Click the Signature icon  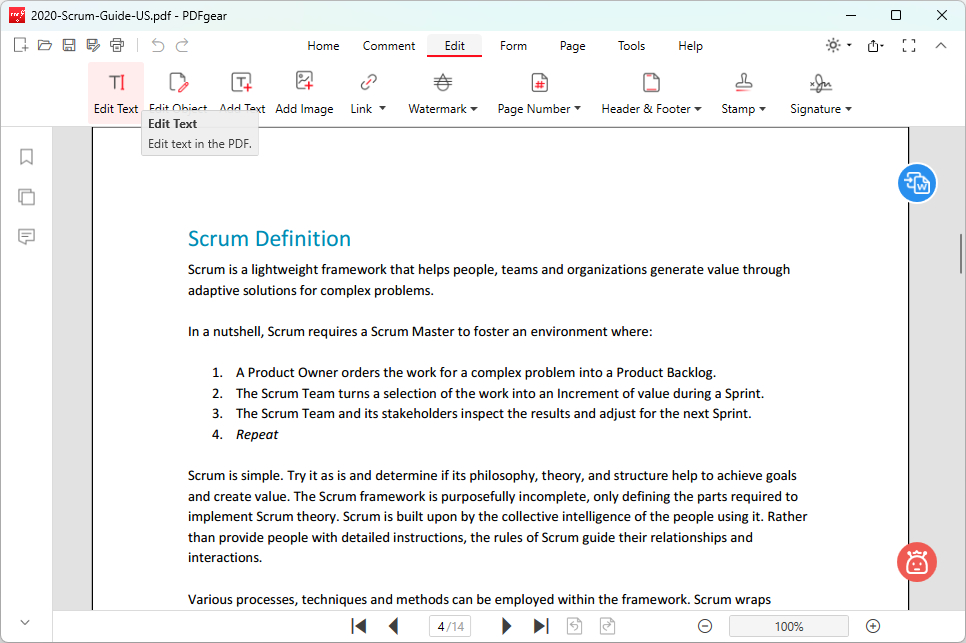(821, 82)
